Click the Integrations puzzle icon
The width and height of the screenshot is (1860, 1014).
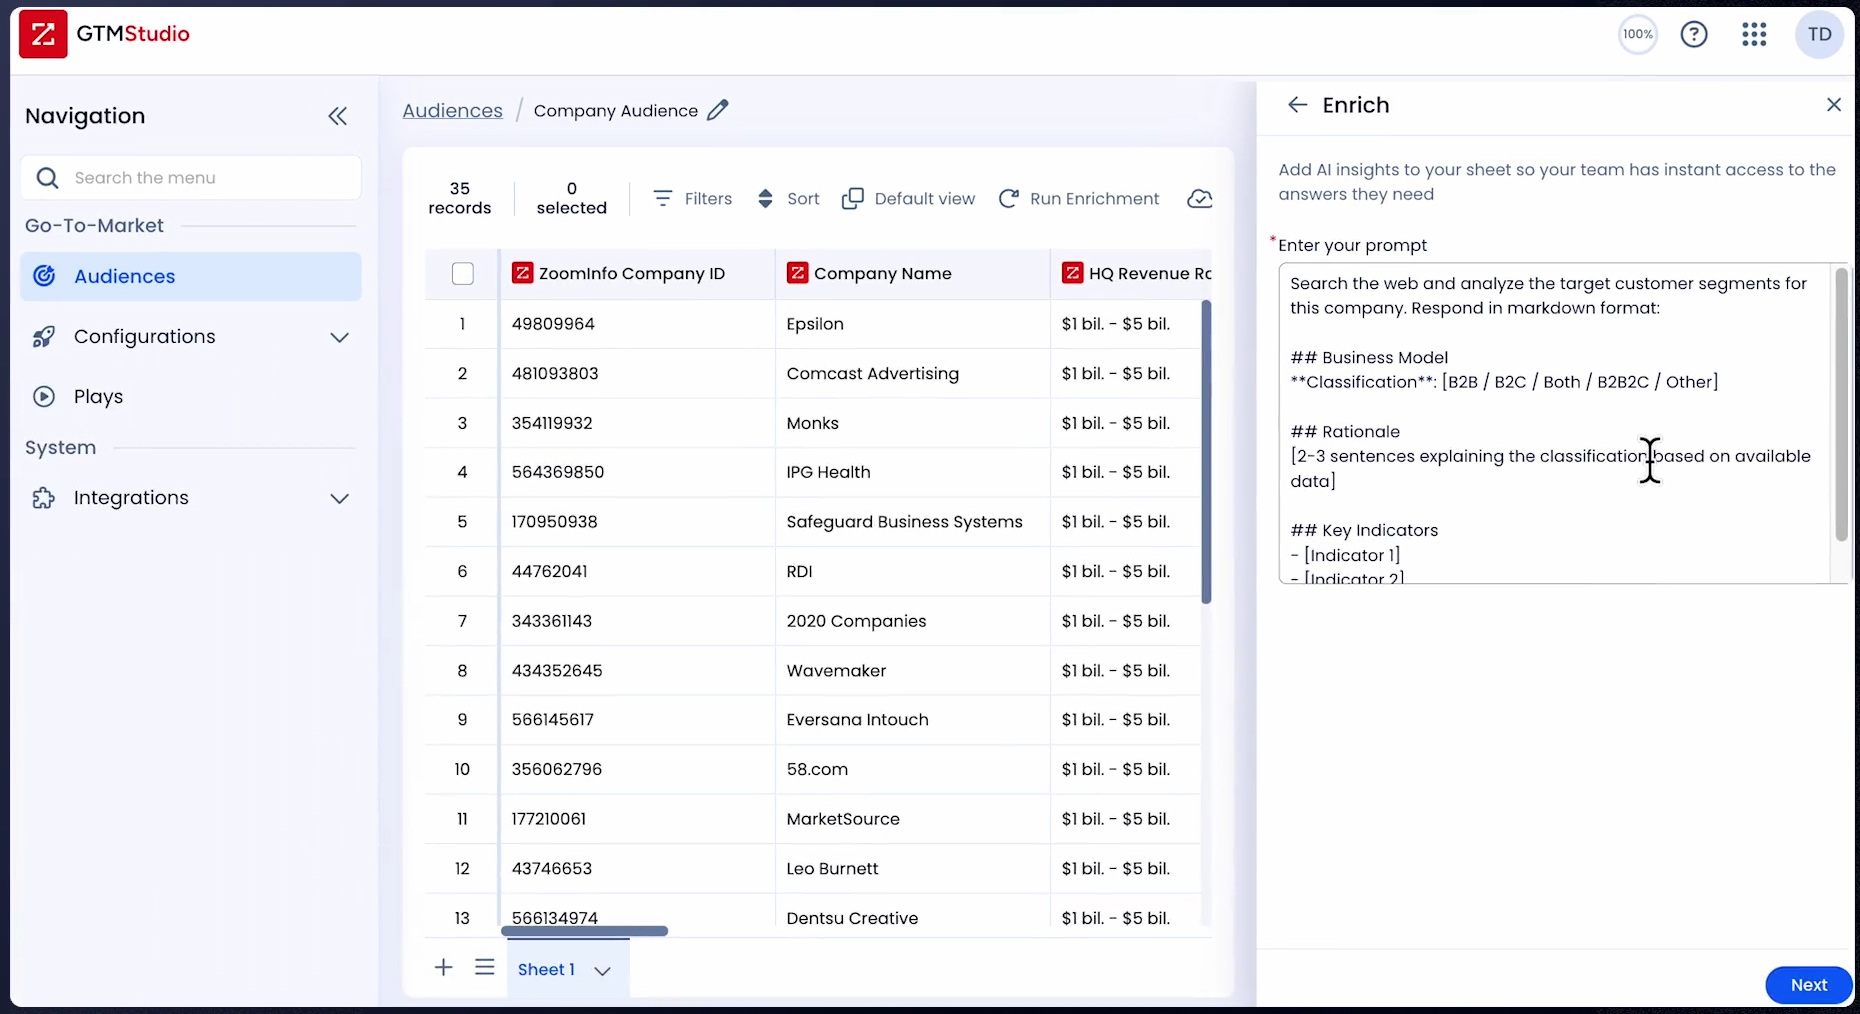tap(44, 498)
